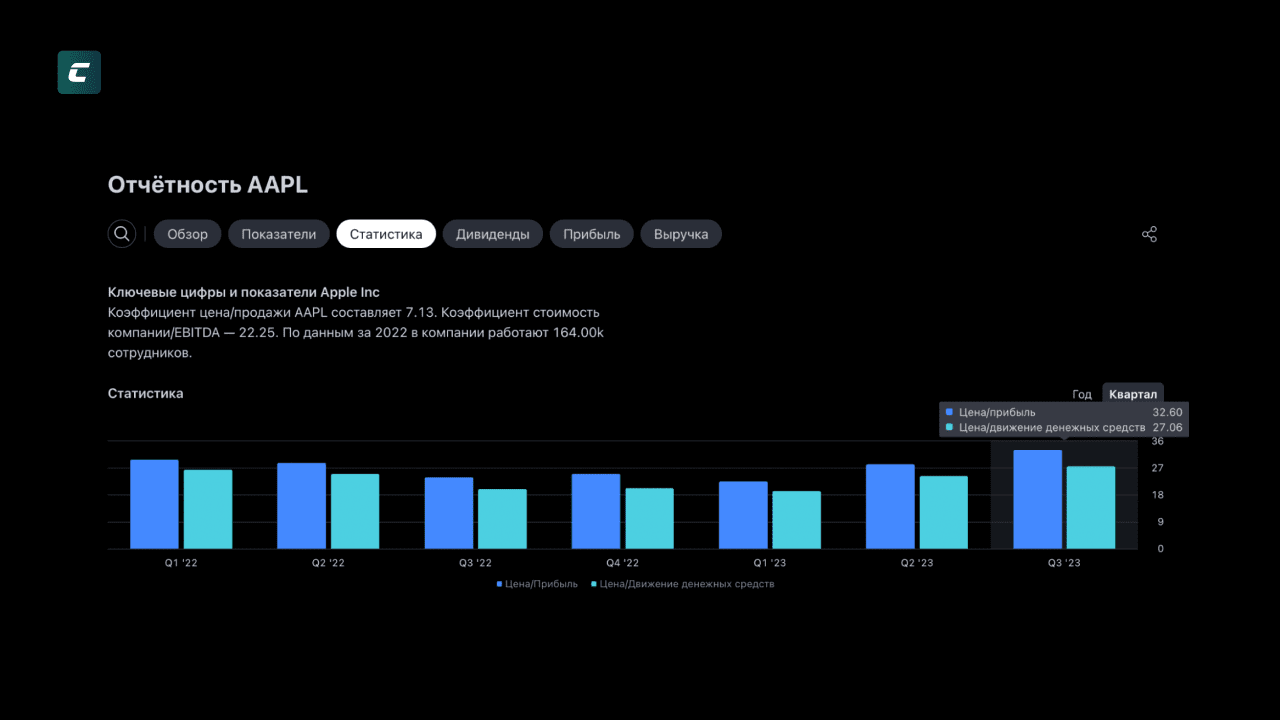Click the Q2 '22 axis label
Screen dimensions: 1280x720
coord(328,563)
